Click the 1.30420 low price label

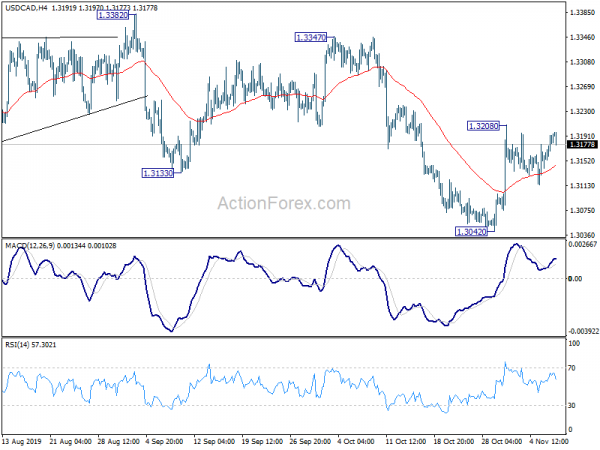pos(471,232)
